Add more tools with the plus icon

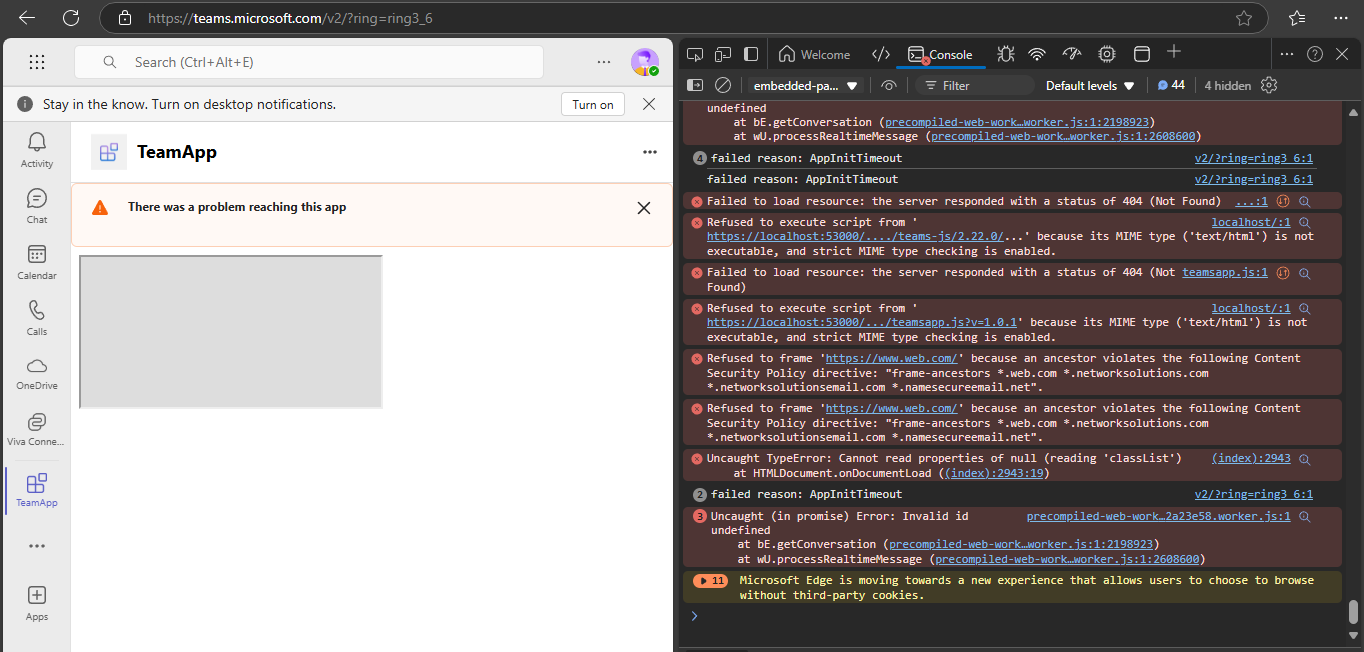click(1174, 52)
